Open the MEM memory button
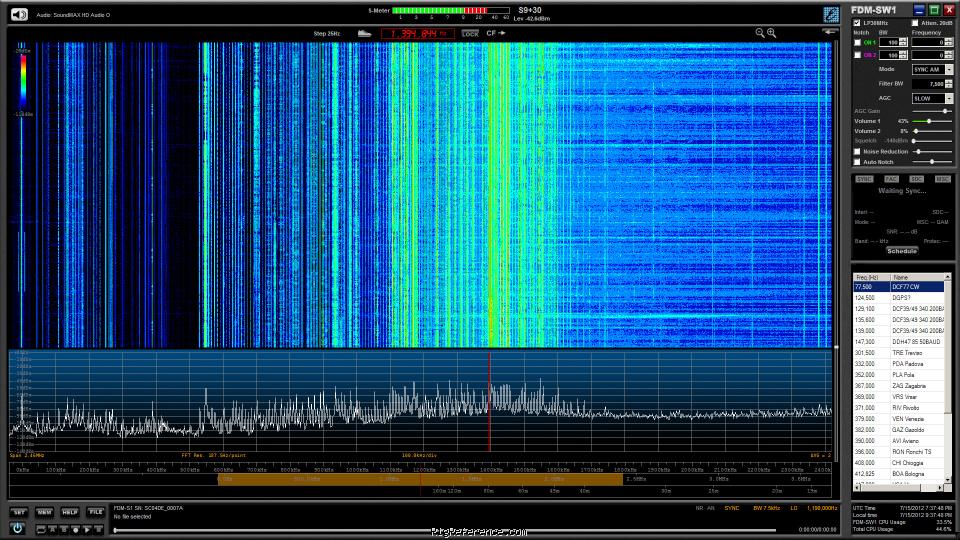960x540 pixels. pyautogui.click(x=45, y=512)
